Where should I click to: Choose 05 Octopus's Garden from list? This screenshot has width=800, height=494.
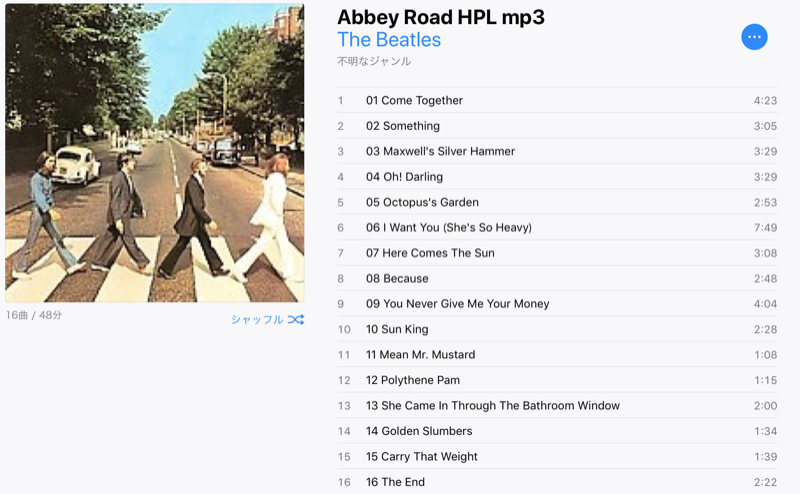point(557,202)
